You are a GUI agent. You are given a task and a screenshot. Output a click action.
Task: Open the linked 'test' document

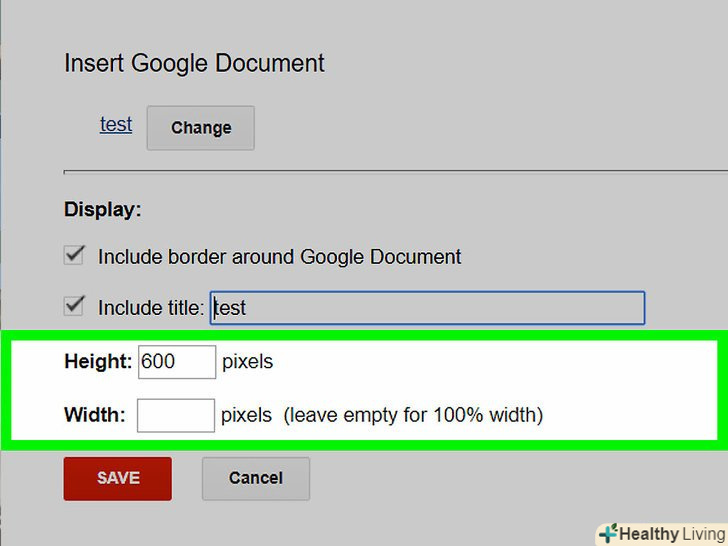[116, 125]
